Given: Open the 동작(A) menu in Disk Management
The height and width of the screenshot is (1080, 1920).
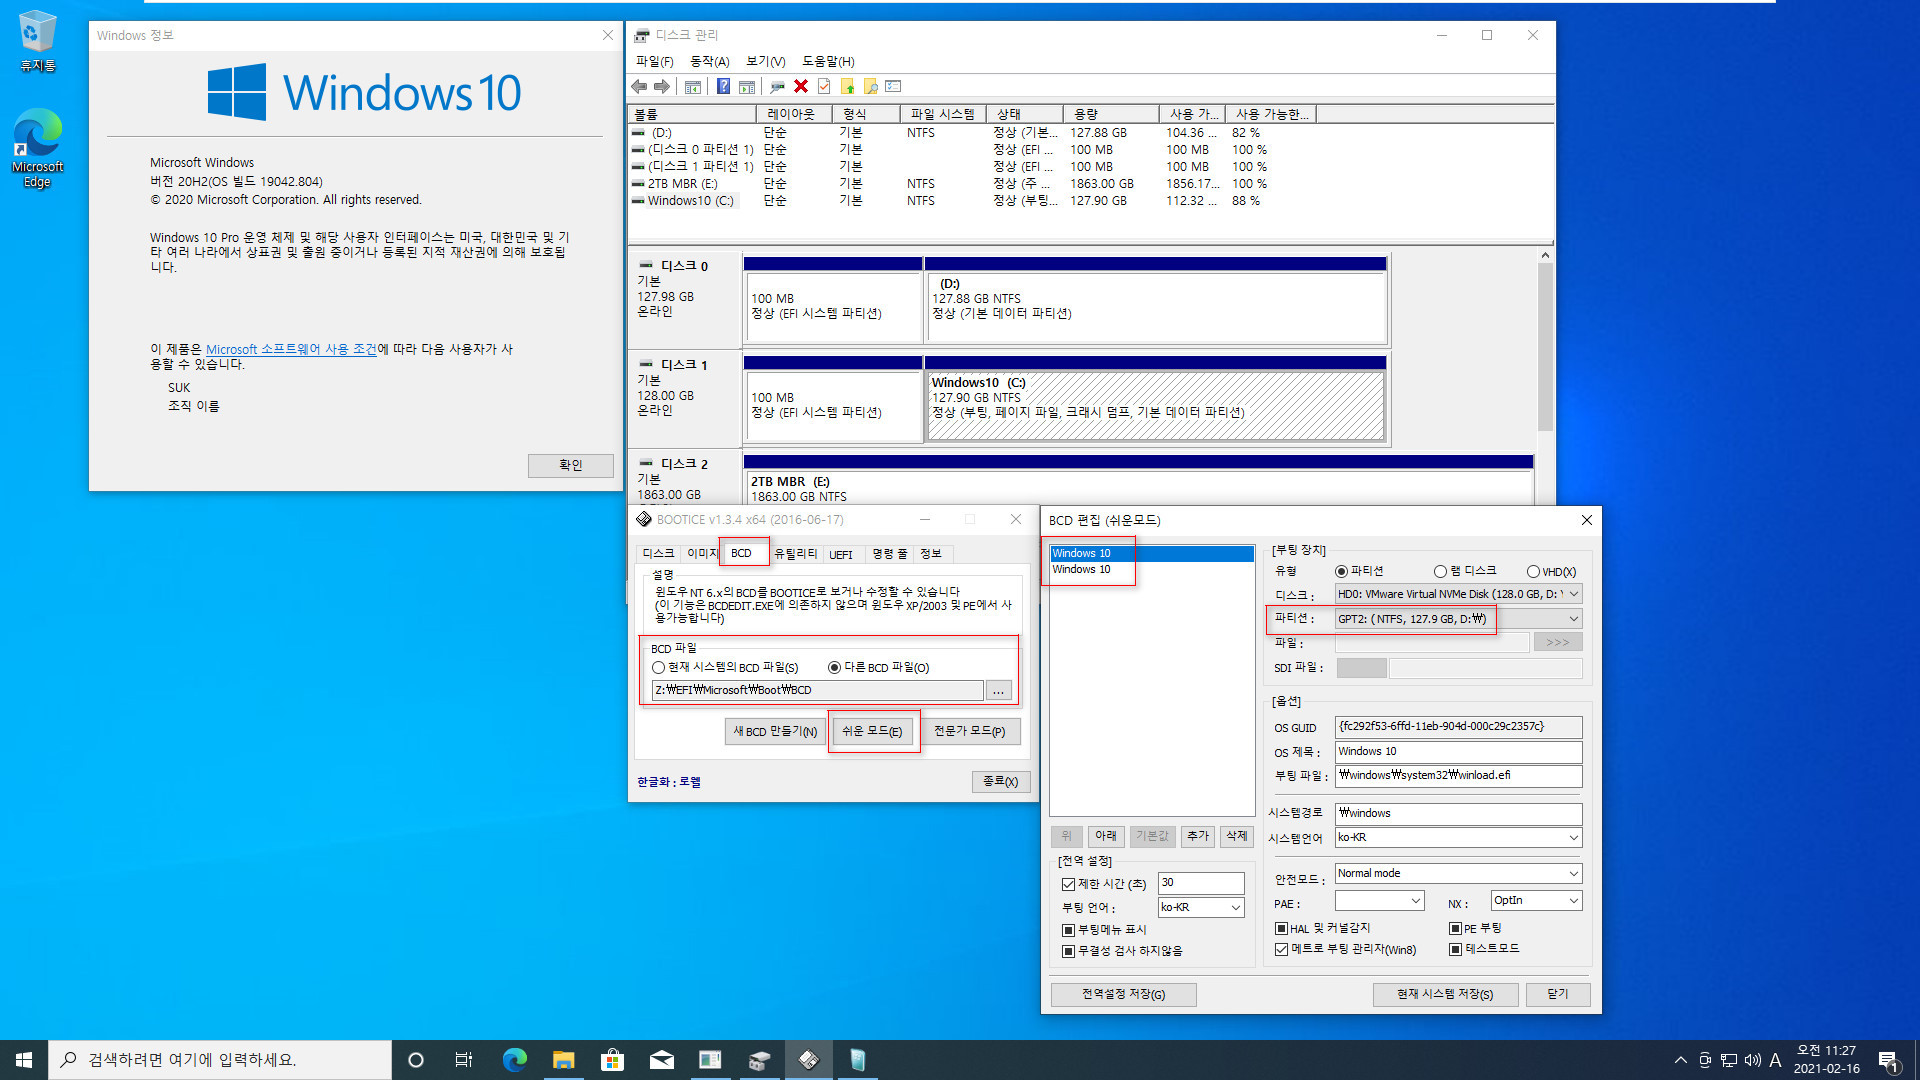Looking at the screenshot, I should tap(709, 61).
